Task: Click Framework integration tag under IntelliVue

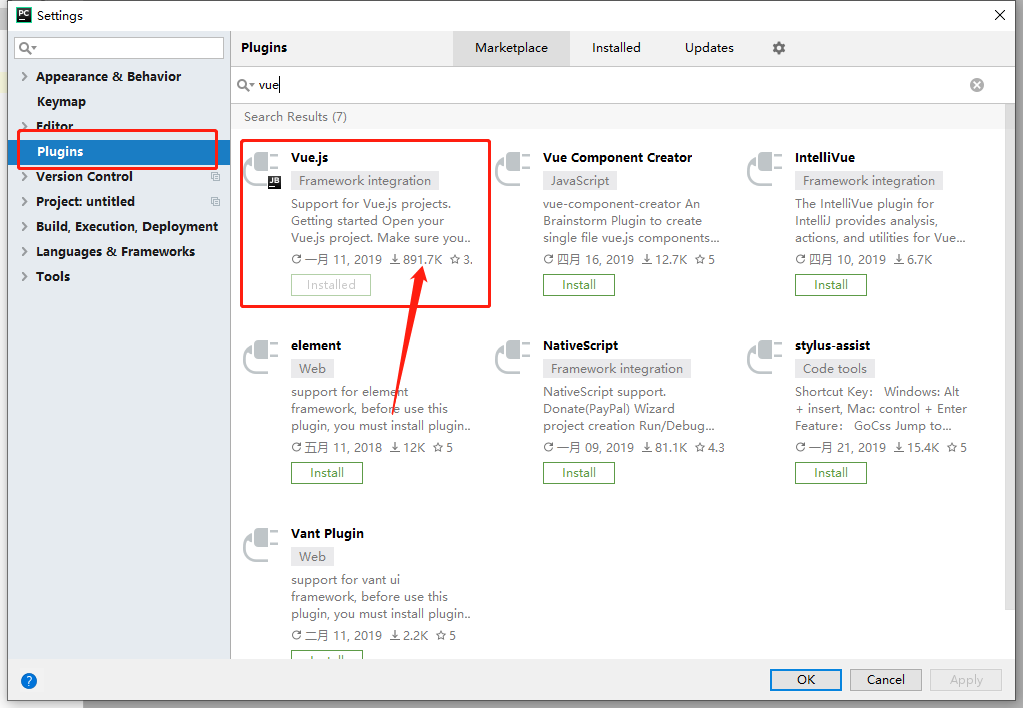Action: point(868,181)
